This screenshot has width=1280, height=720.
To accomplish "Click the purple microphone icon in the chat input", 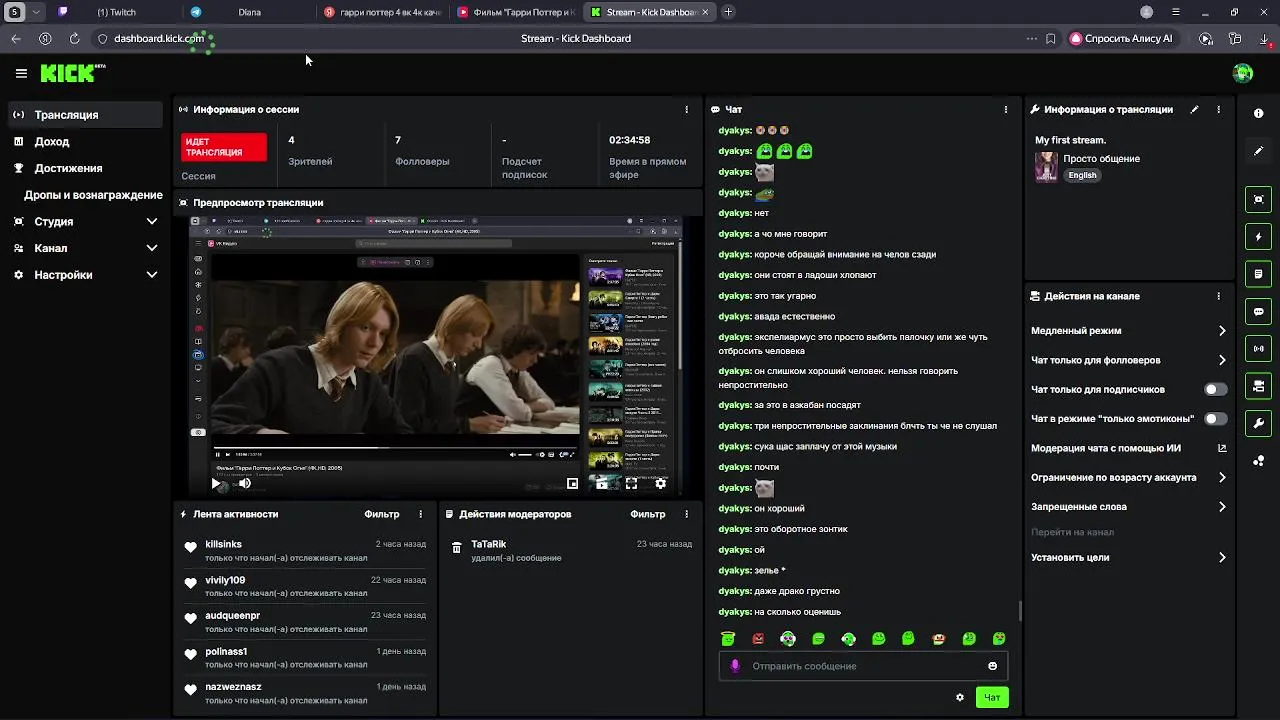I will tap(736, 666).
